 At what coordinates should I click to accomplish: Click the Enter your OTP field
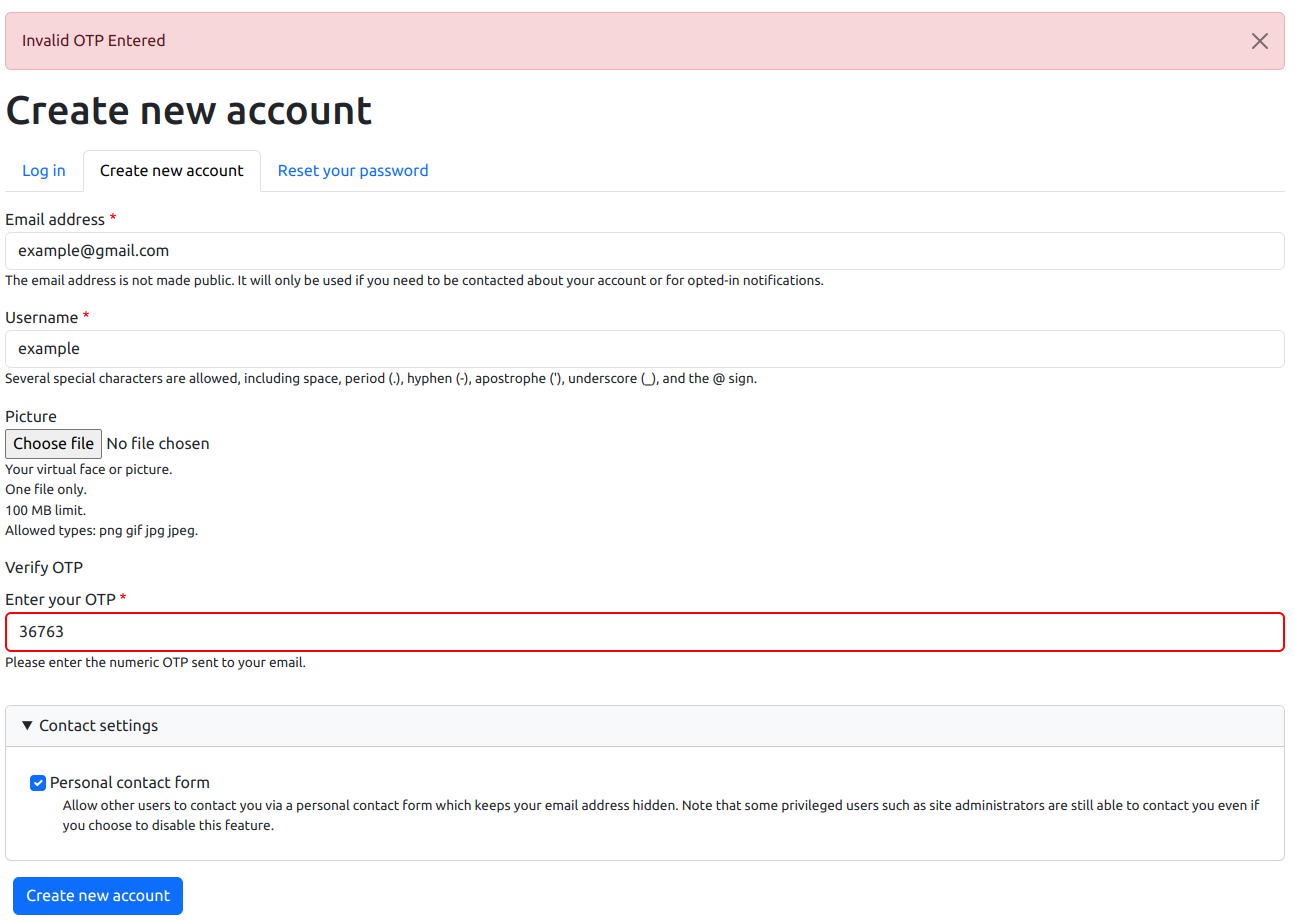tap(644, 632)
